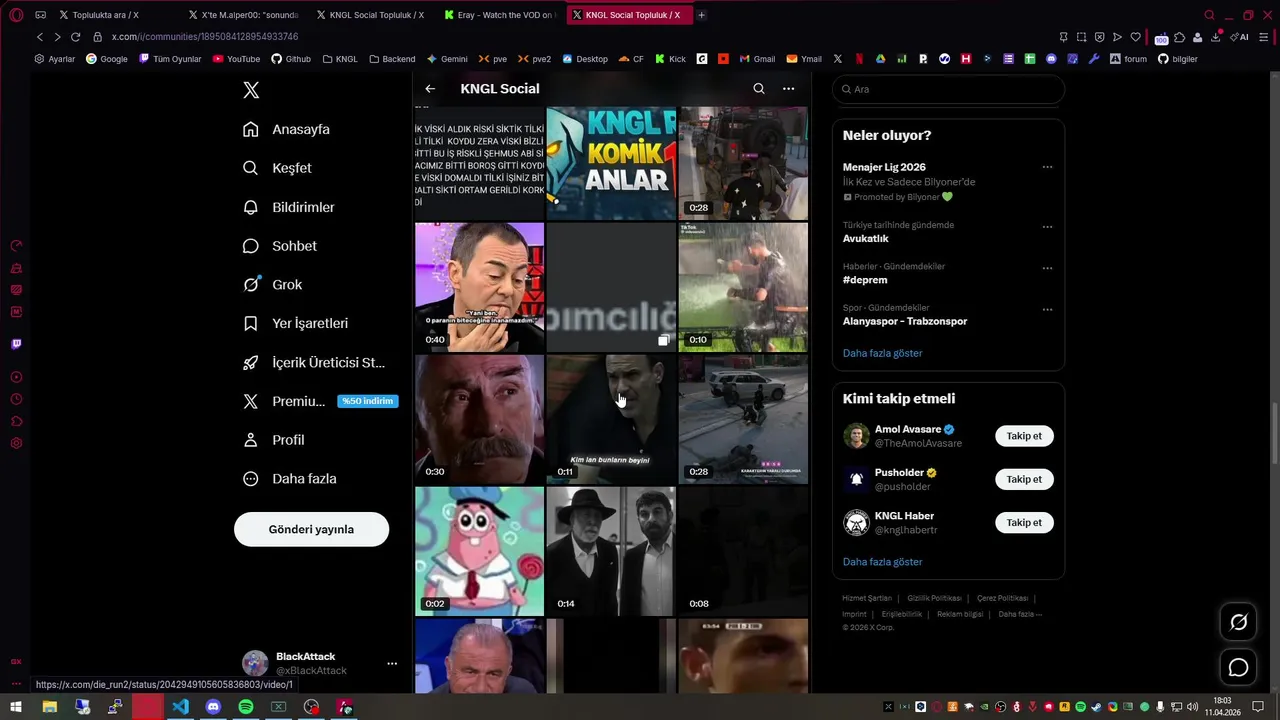Open floating Grok button
Viewport: 1280px width, 720px height.
click(1238, 623)
